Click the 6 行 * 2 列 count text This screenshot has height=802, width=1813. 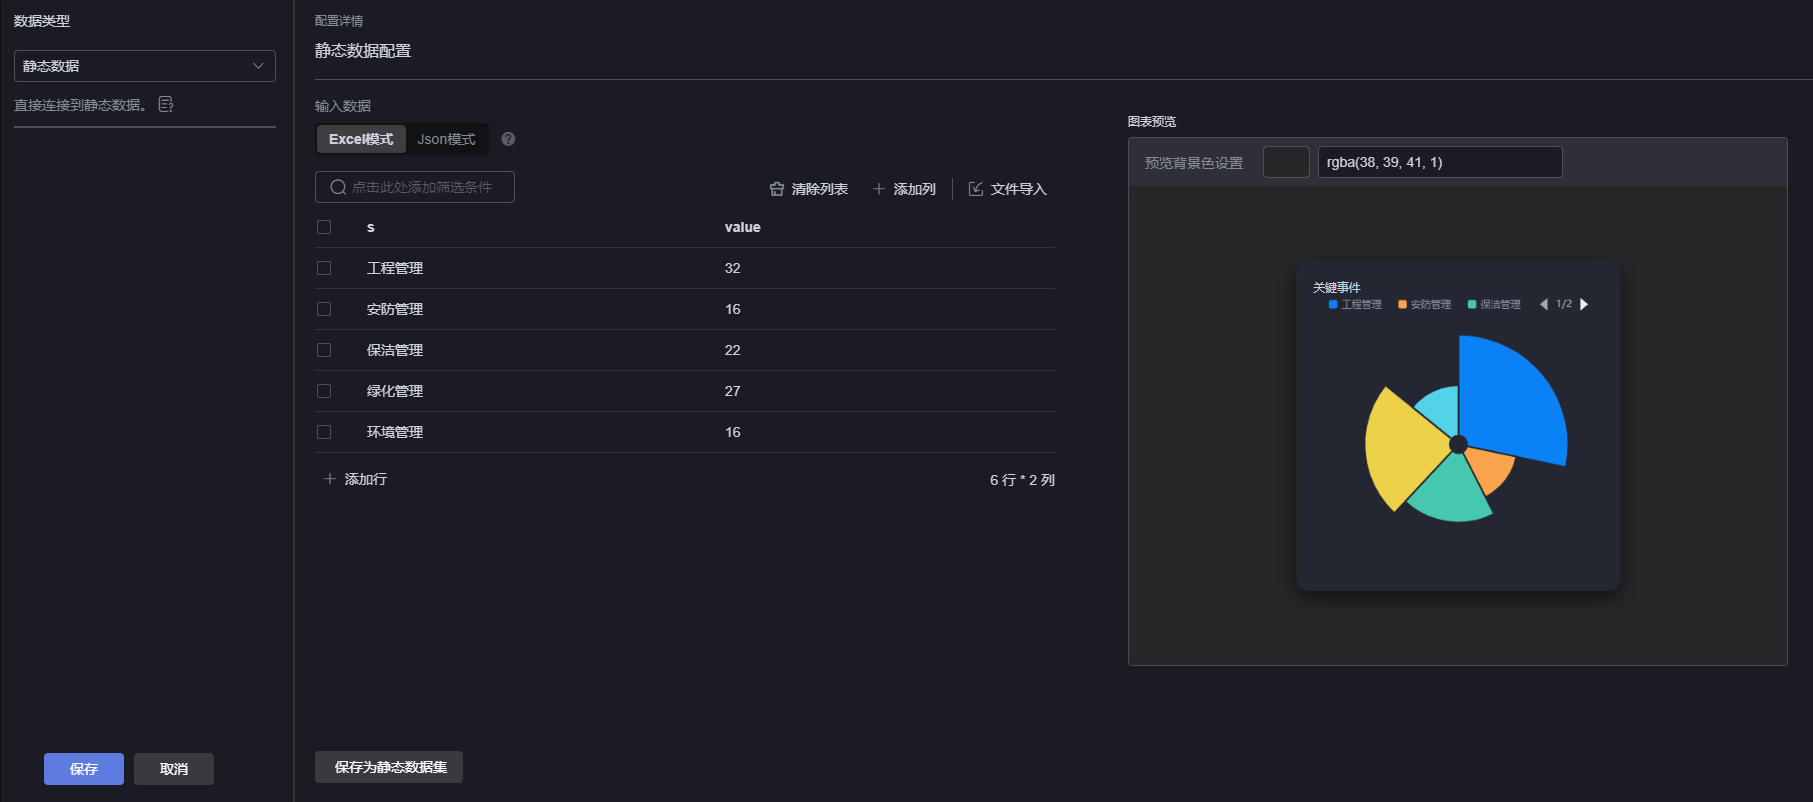[x=1022, y=480]
